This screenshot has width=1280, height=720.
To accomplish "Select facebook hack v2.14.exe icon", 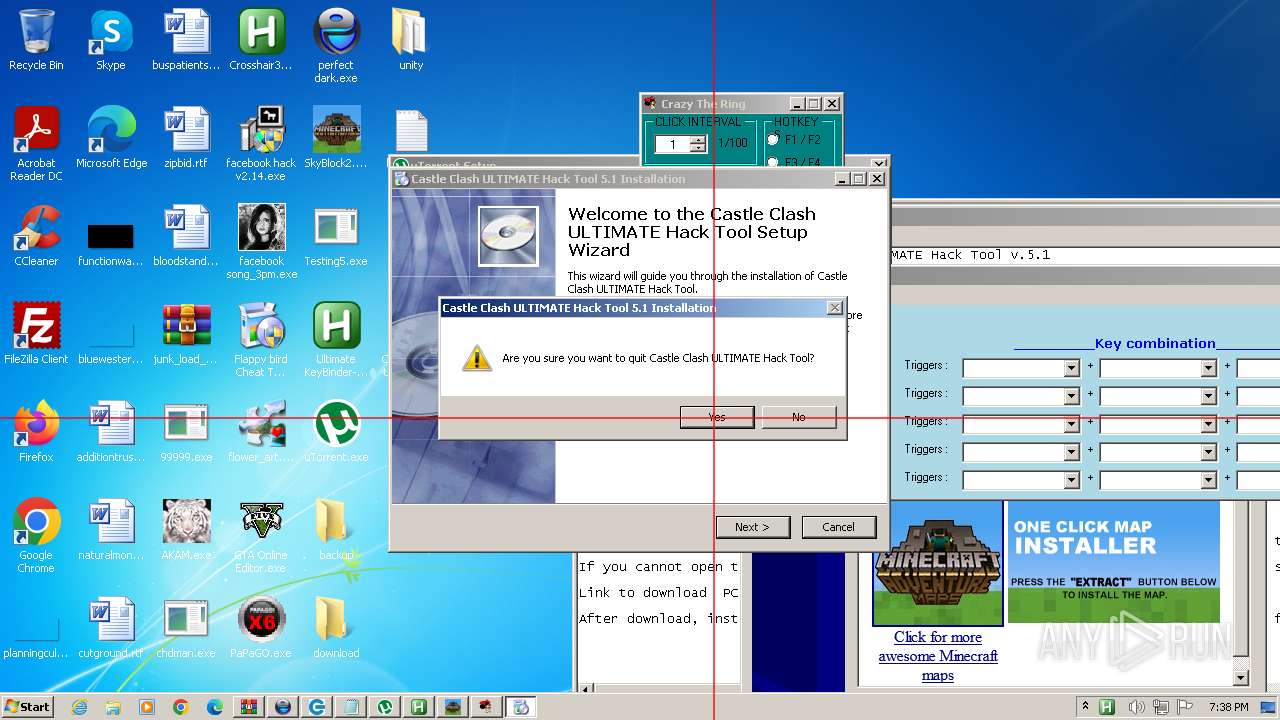I will coord(261,144).
